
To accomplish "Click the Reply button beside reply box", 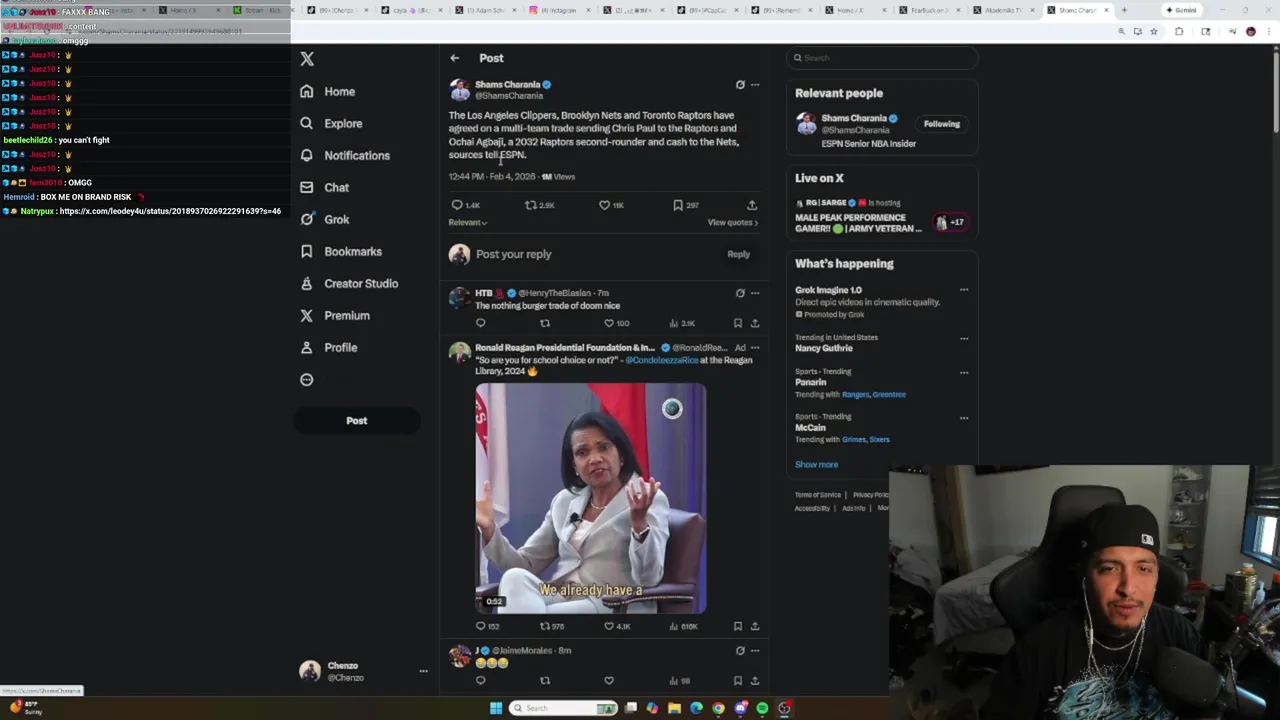I will [739, 254].
